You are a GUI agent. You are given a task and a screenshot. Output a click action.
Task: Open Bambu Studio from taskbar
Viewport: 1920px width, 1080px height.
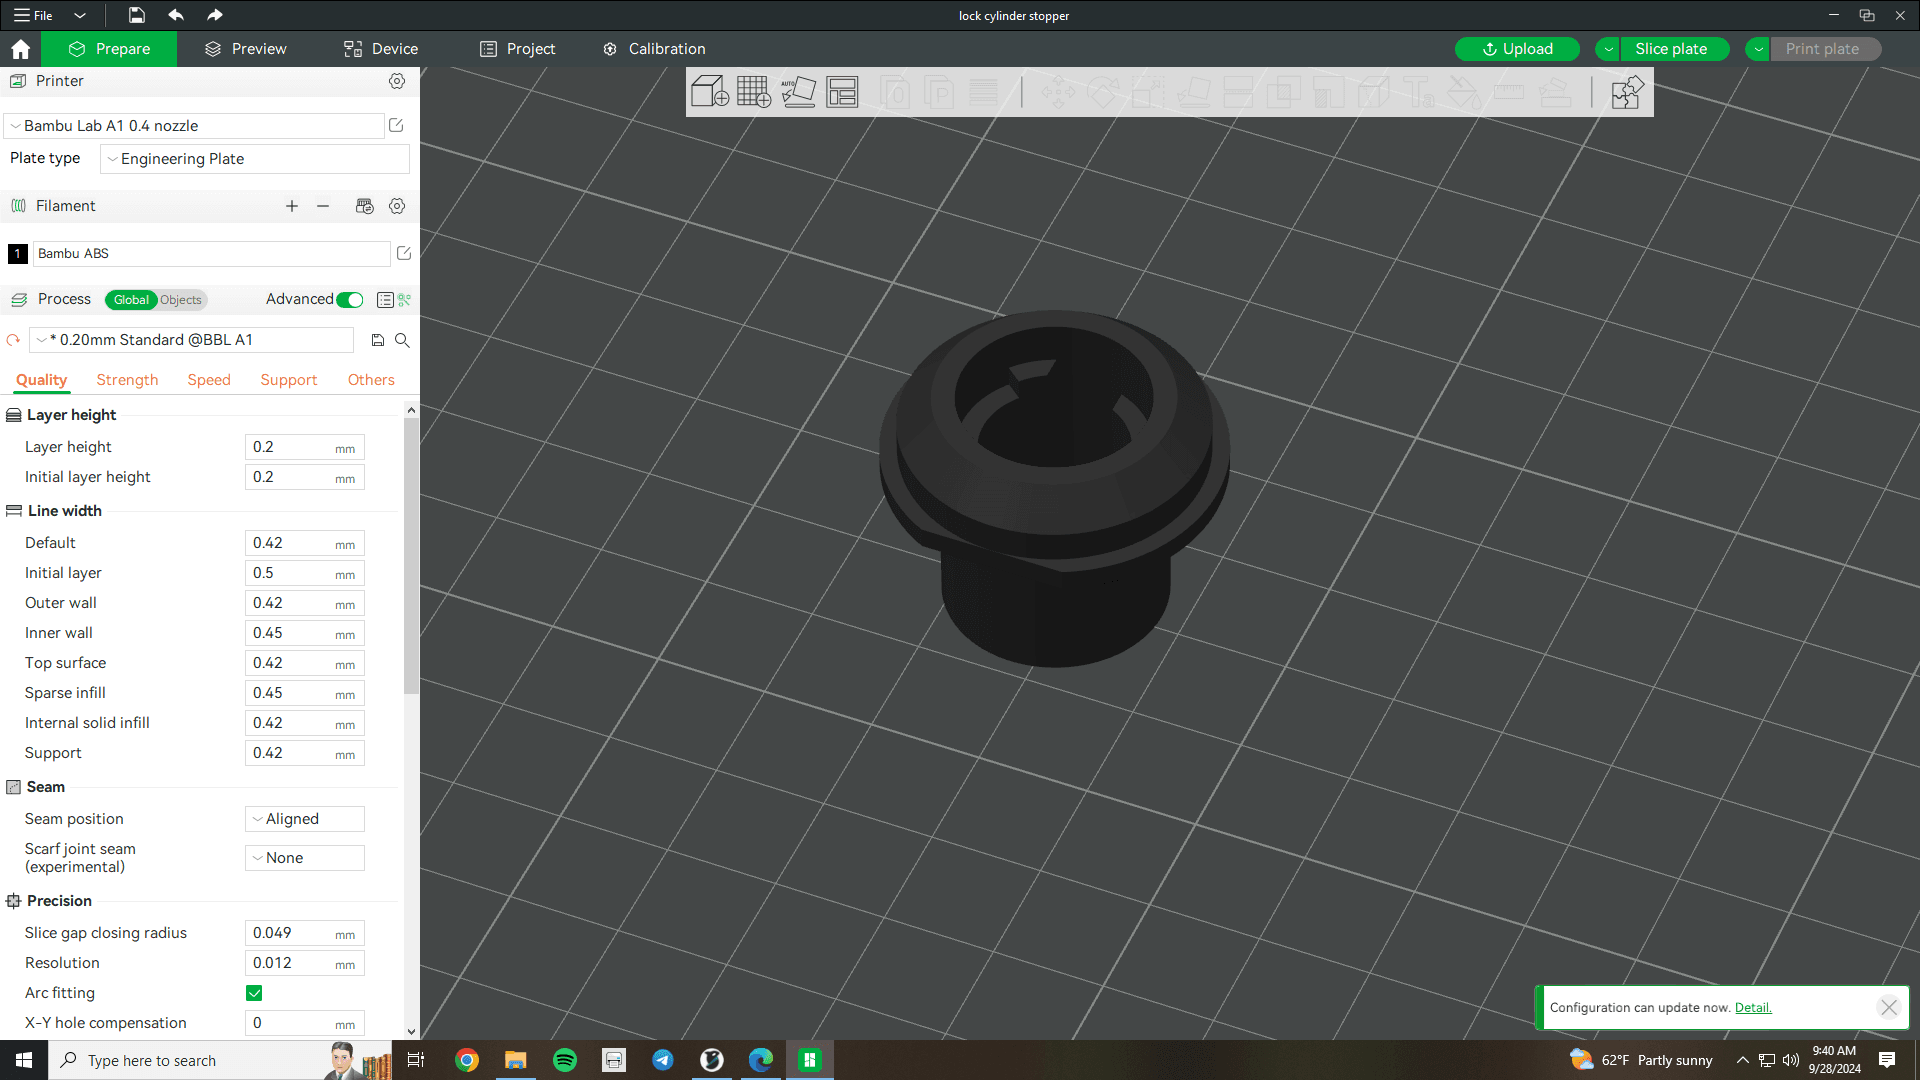(x=810, y=1060)
